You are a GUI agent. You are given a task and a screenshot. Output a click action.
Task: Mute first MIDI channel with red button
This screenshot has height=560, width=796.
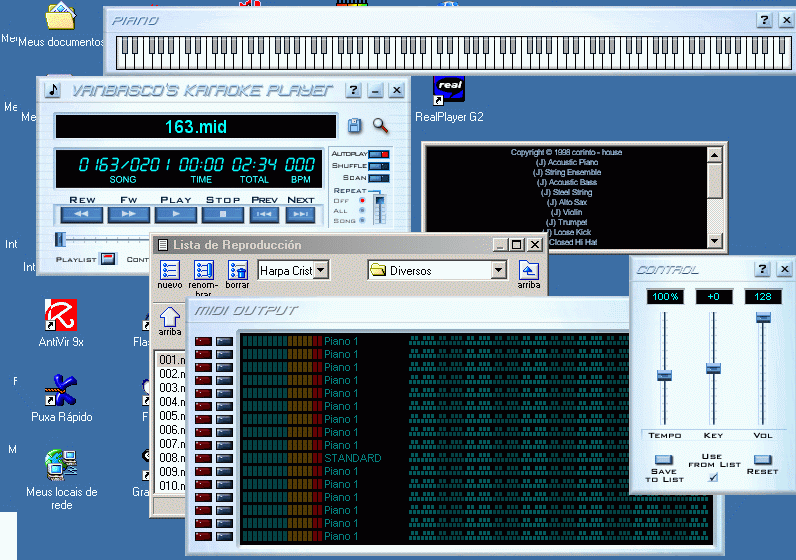203,341
